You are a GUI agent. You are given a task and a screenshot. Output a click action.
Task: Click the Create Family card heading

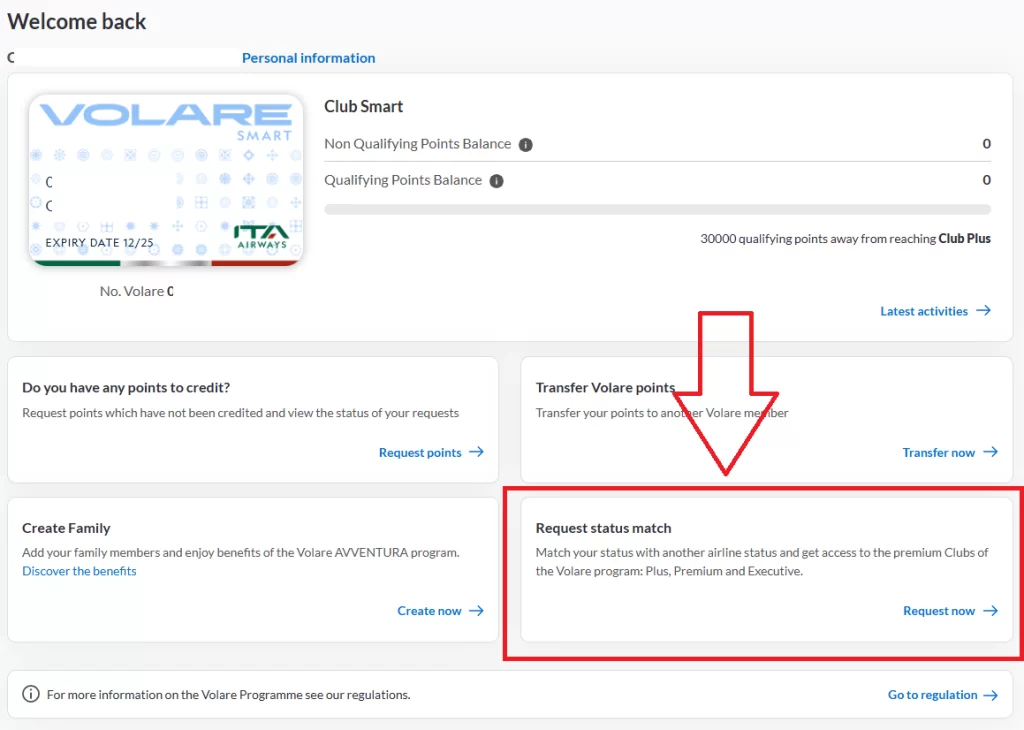pos(66,528)
